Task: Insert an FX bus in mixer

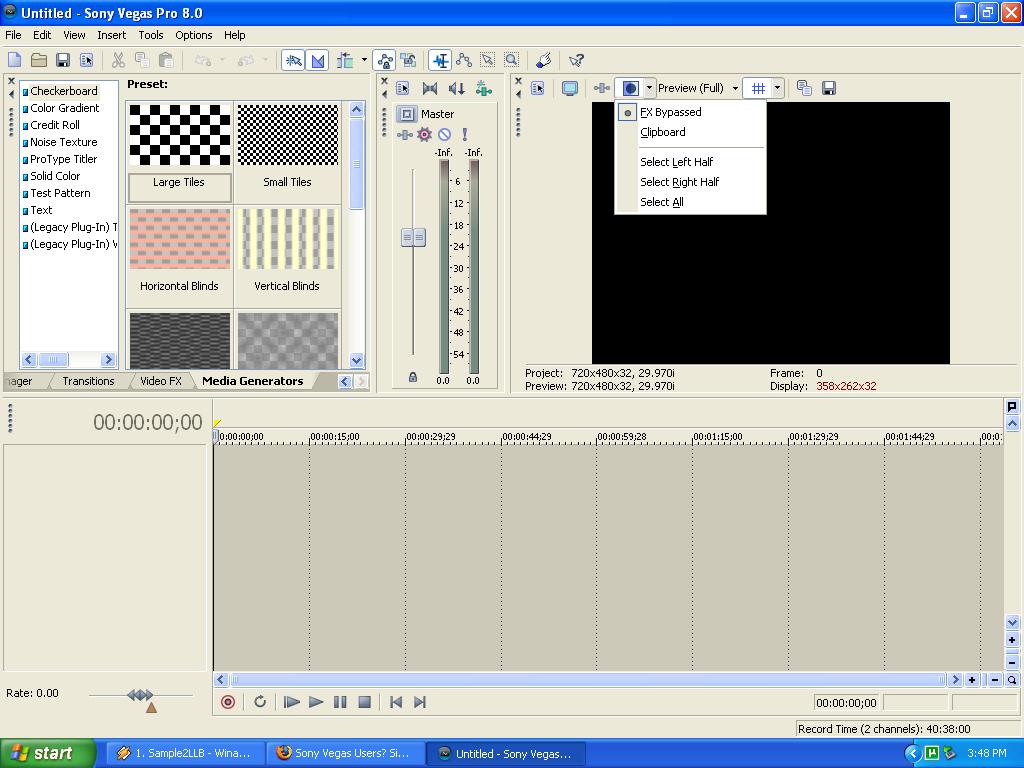Action: point(484,88)
